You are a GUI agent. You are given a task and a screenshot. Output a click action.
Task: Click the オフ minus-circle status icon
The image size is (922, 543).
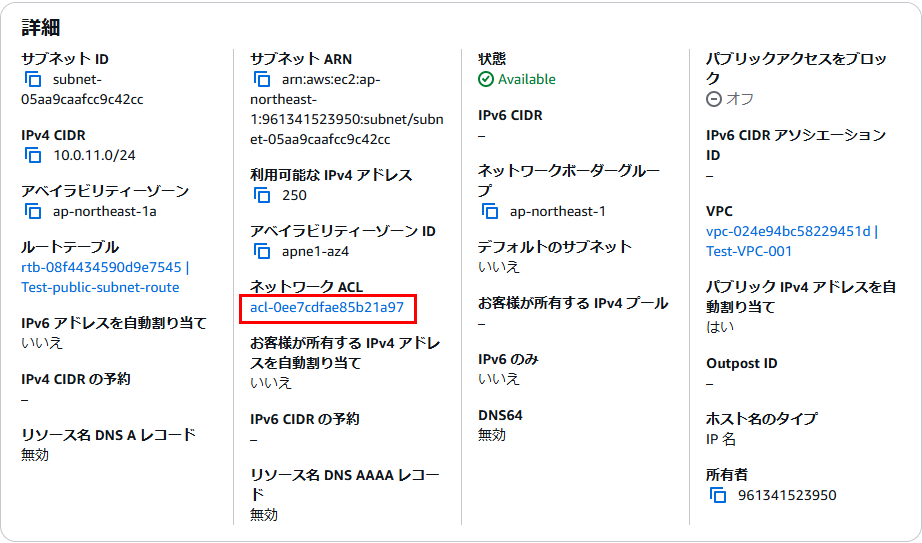click(714, 99)
